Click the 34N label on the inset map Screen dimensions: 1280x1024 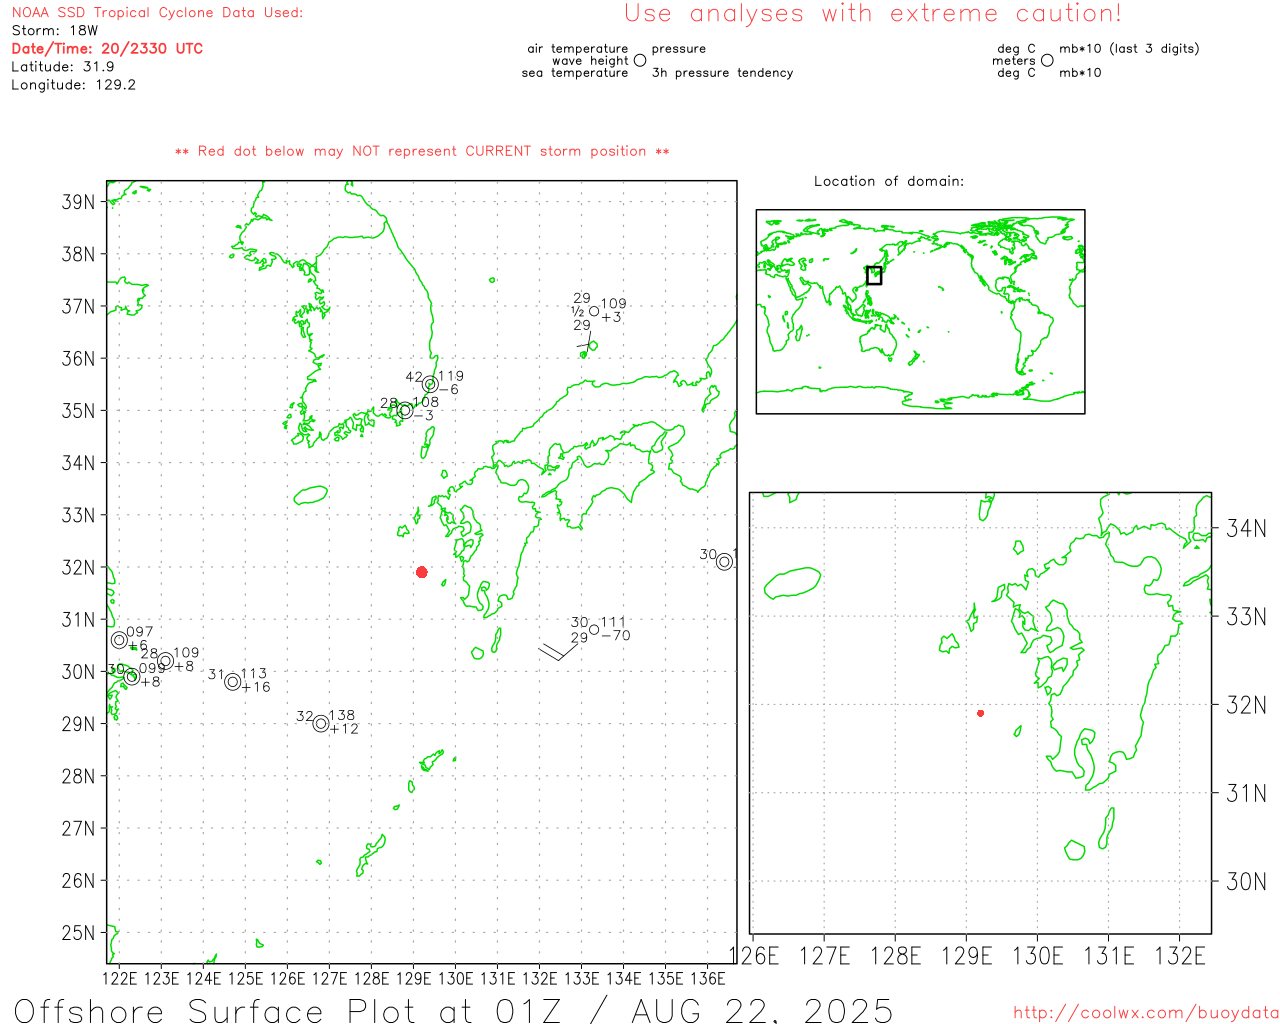tap(1246, 528)
